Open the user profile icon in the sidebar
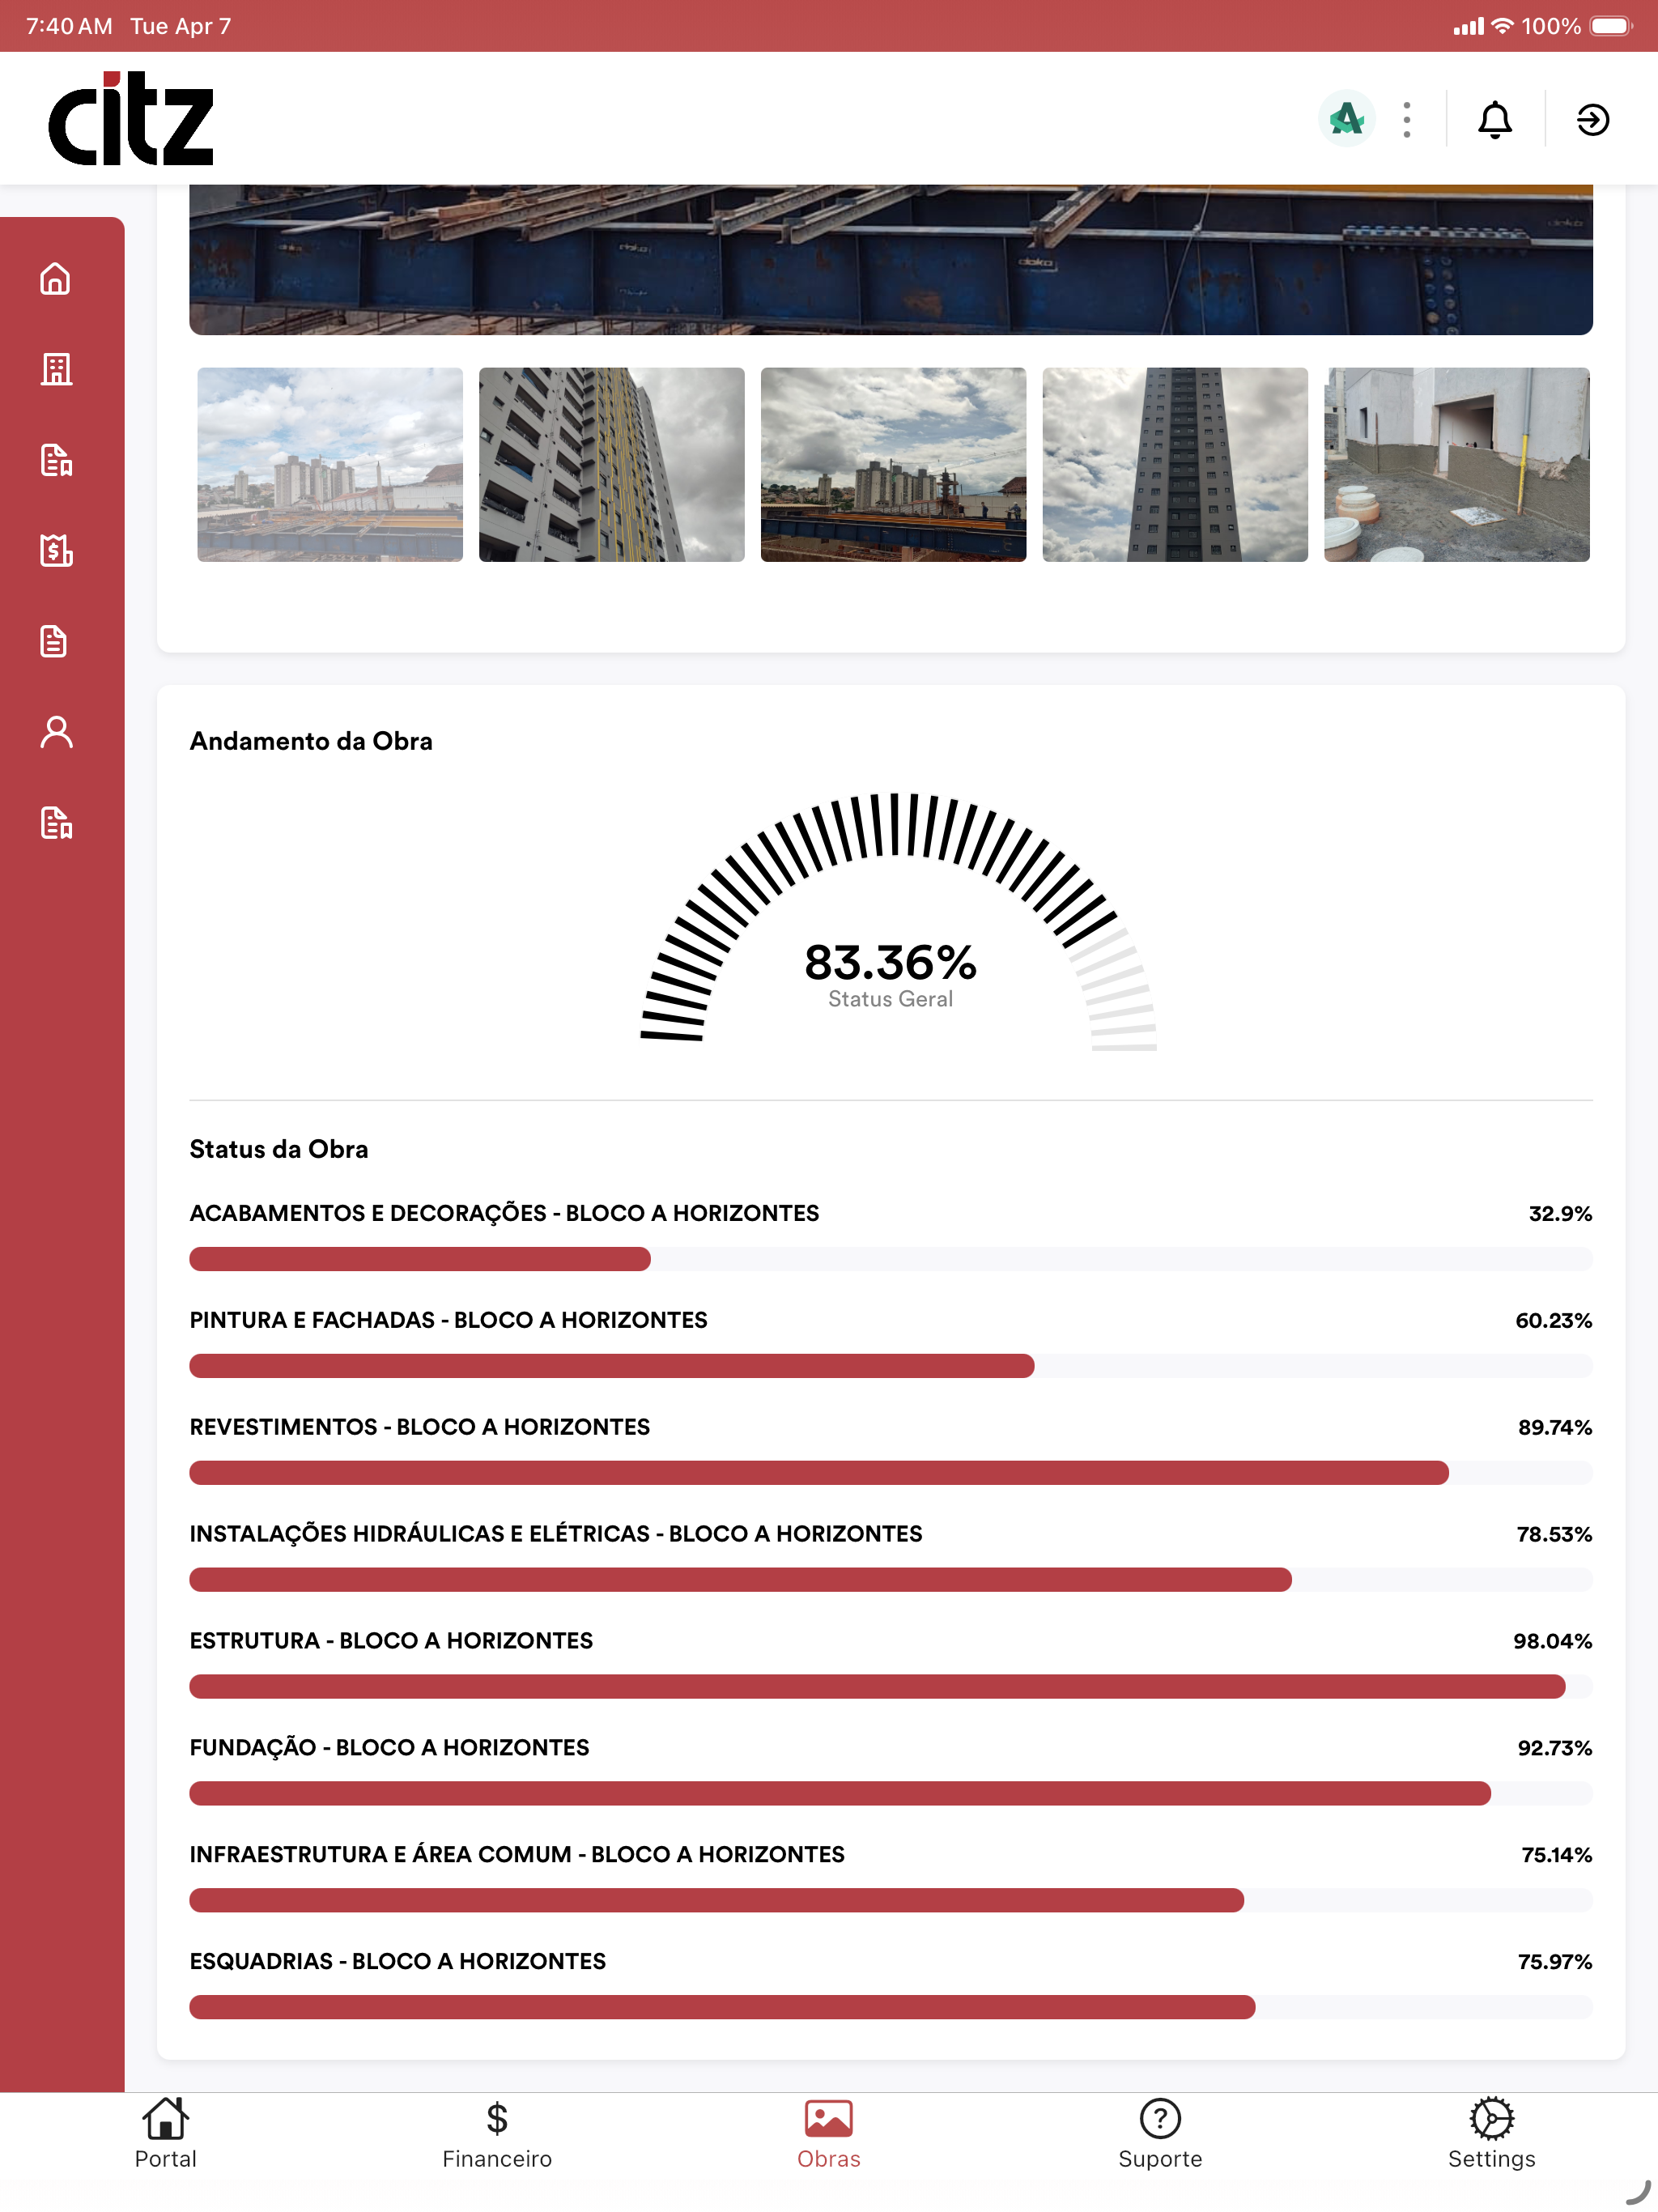The height and width of the screenshot is (2212, 1658). [x=56, y=732]
